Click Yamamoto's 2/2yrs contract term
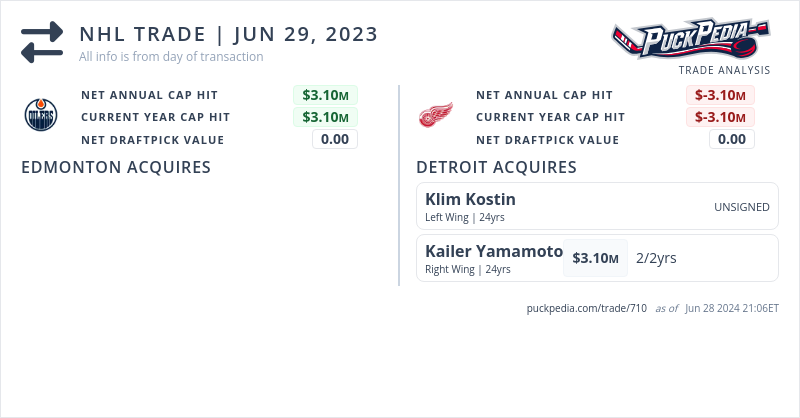Screen dimensions: 800x418 (656, 258)
